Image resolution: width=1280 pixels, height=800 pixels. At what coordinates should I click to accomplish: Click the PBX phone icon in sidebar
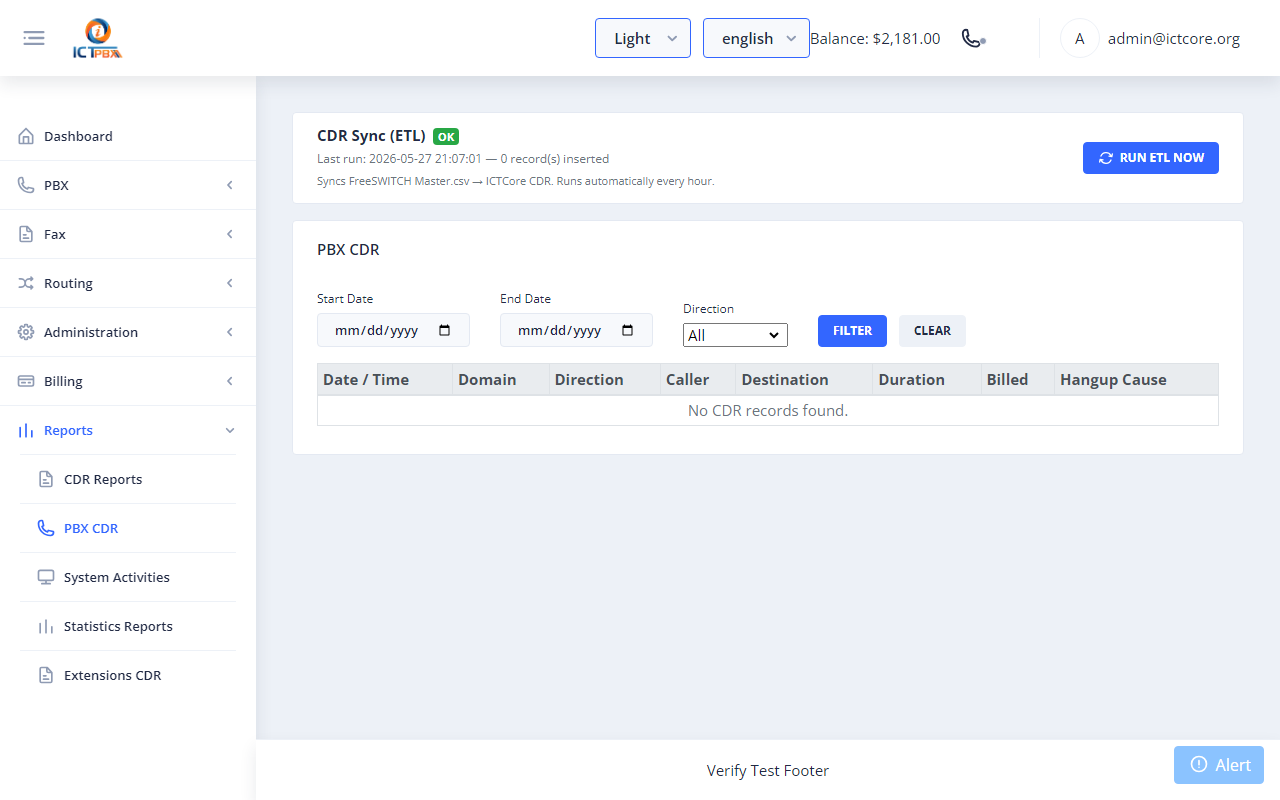coord(26,185)
